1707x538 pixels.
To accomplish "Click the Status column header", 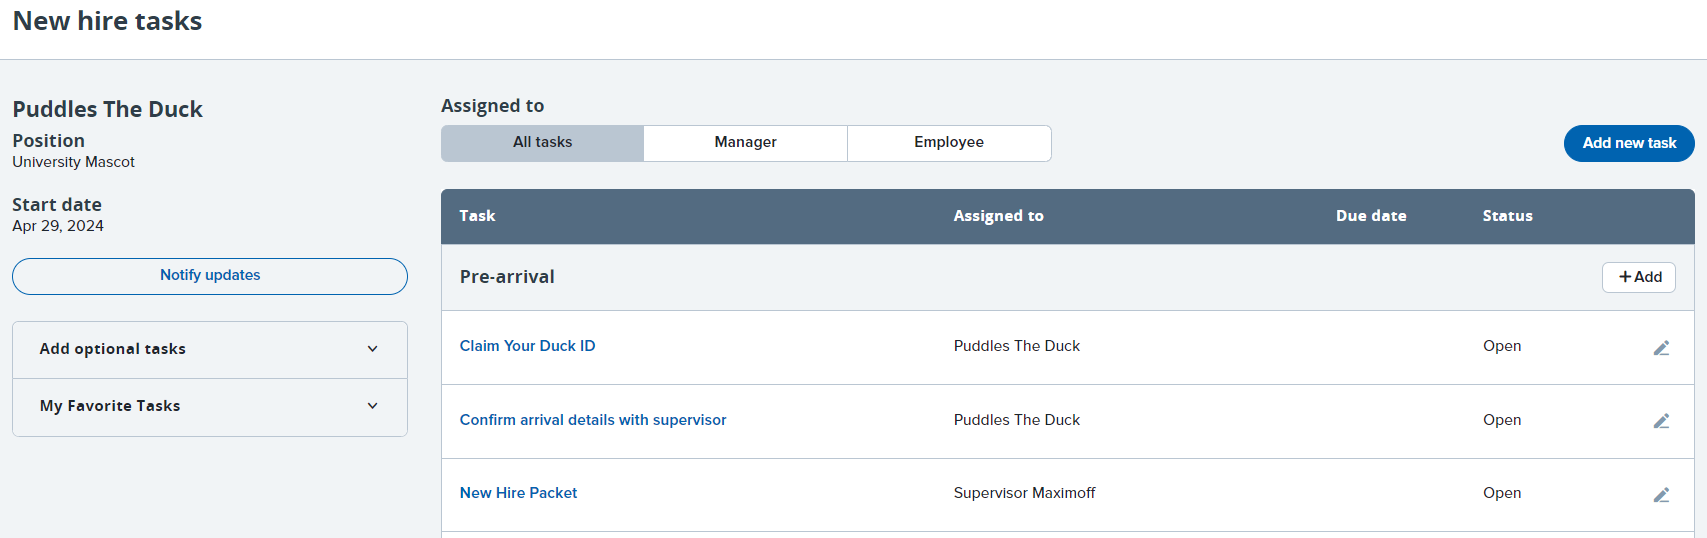I will [1507, 216].
